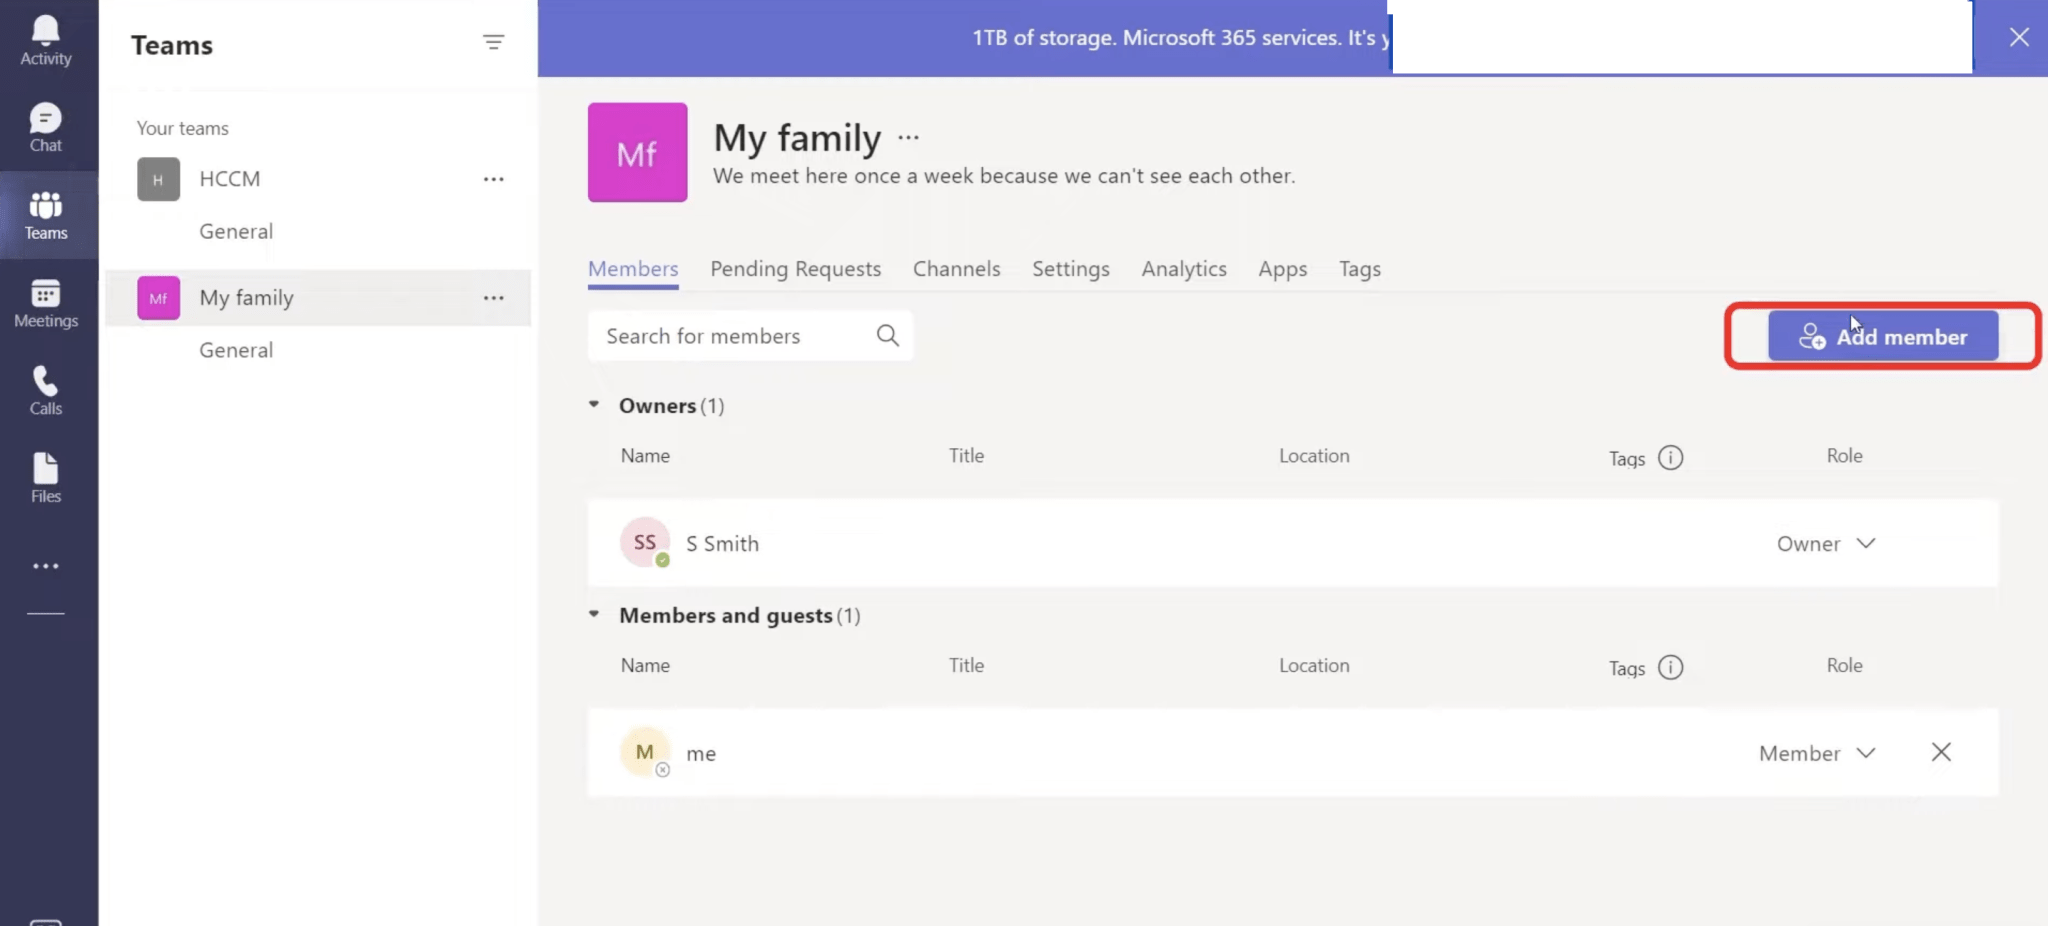Click the Add member button
Viewport: 2048px width, 926px height.
(1883, 336)
